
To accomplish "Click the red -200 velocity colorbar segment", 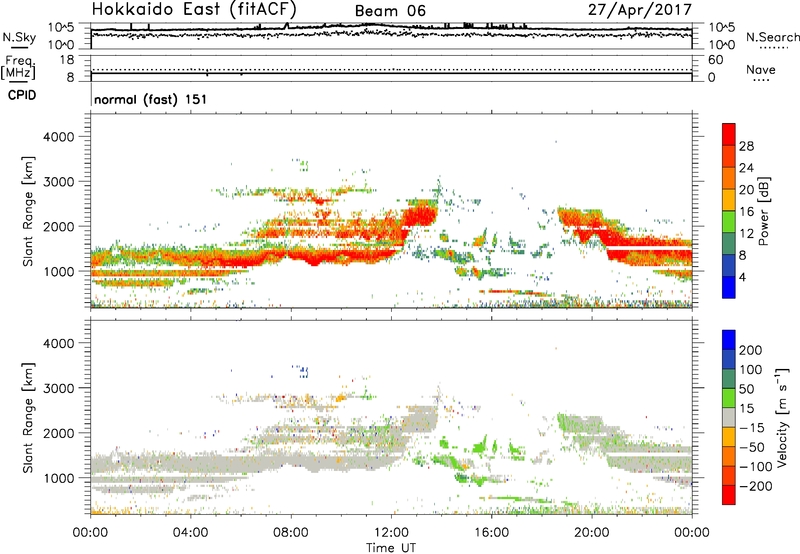I will [x=729, y=495].
